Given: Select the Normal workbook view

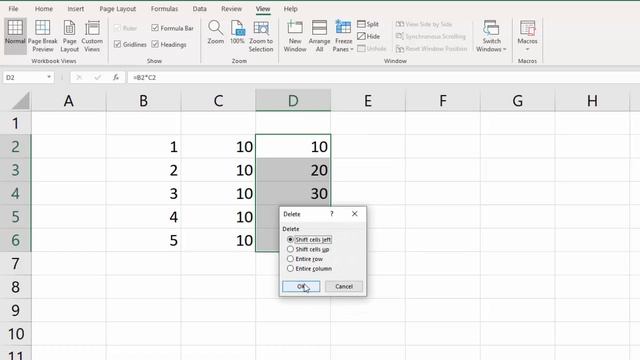Looking at the screenshot, I should (x=15, y=36).
